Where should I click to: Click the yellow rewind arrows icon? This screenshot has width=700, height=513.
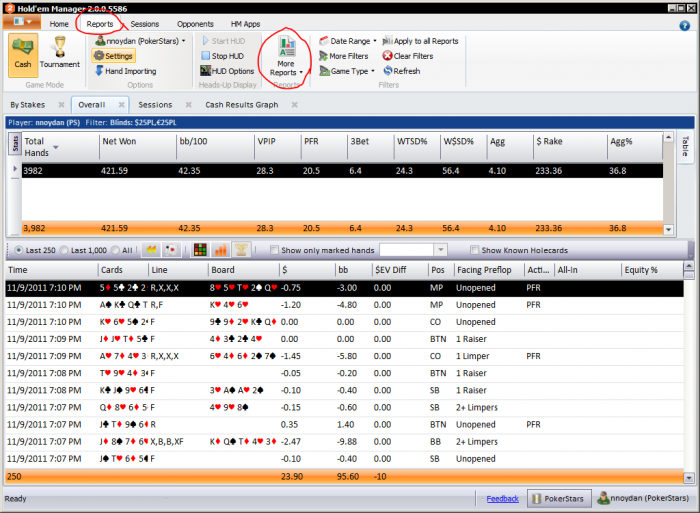click(151, 250)
